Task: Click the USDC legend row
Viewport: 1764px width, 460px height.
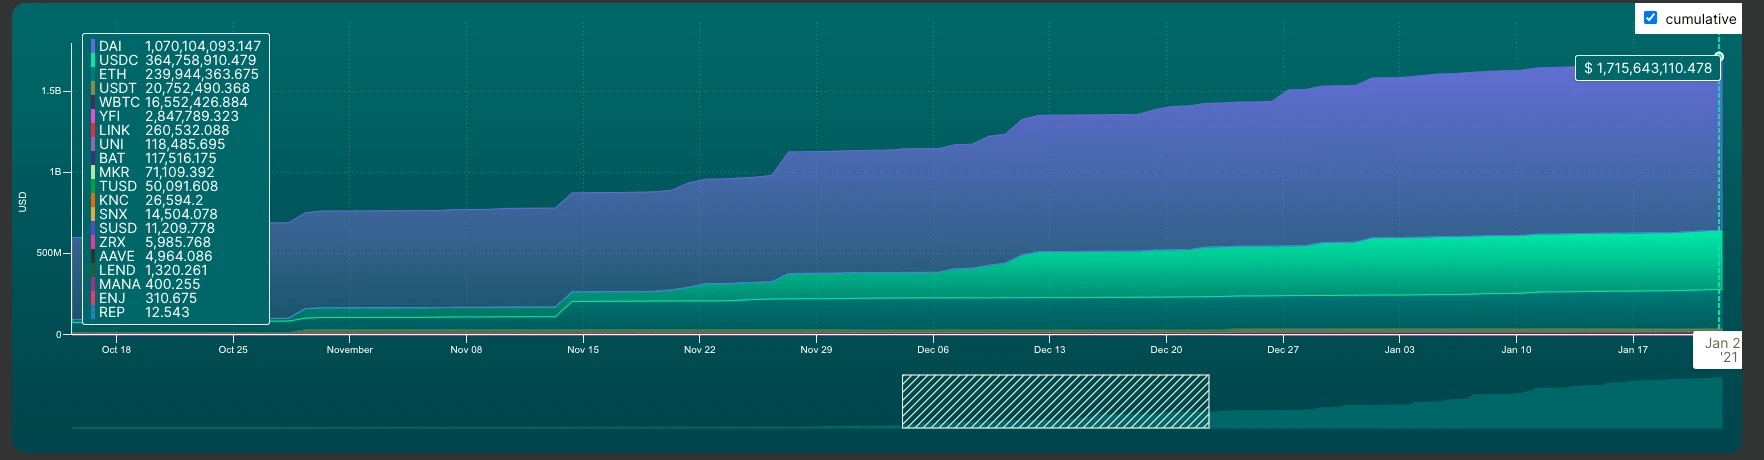Action: pyautogui.click(x=176, y=60)
